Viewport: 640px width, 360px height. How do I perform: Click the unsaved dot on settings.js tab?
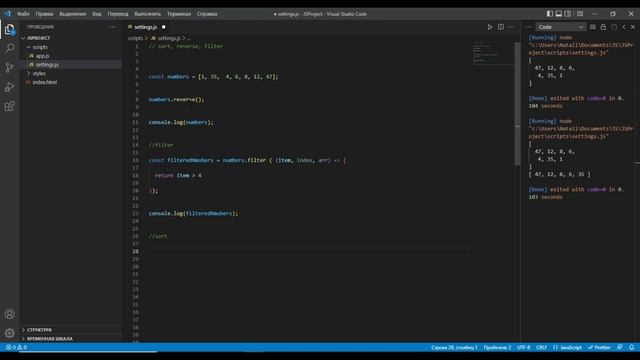pyautogui.click(x=164, y=27)
